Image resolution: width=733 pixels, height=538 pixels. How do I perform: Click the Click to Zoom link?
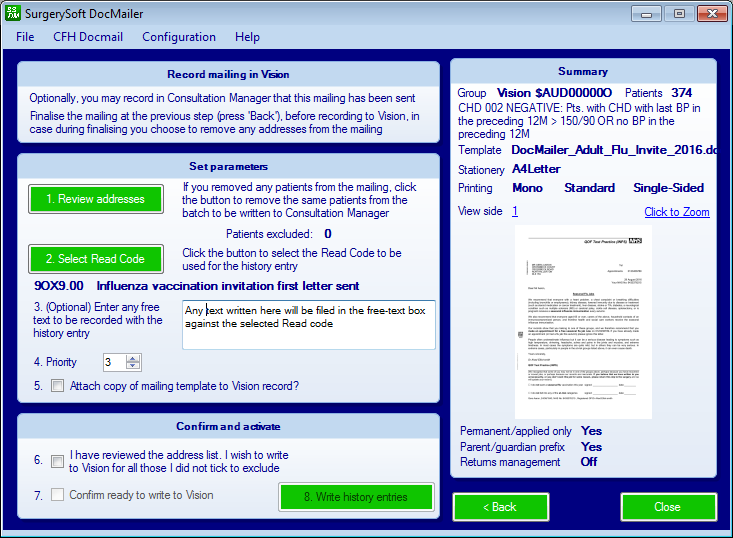click(677, 212)
